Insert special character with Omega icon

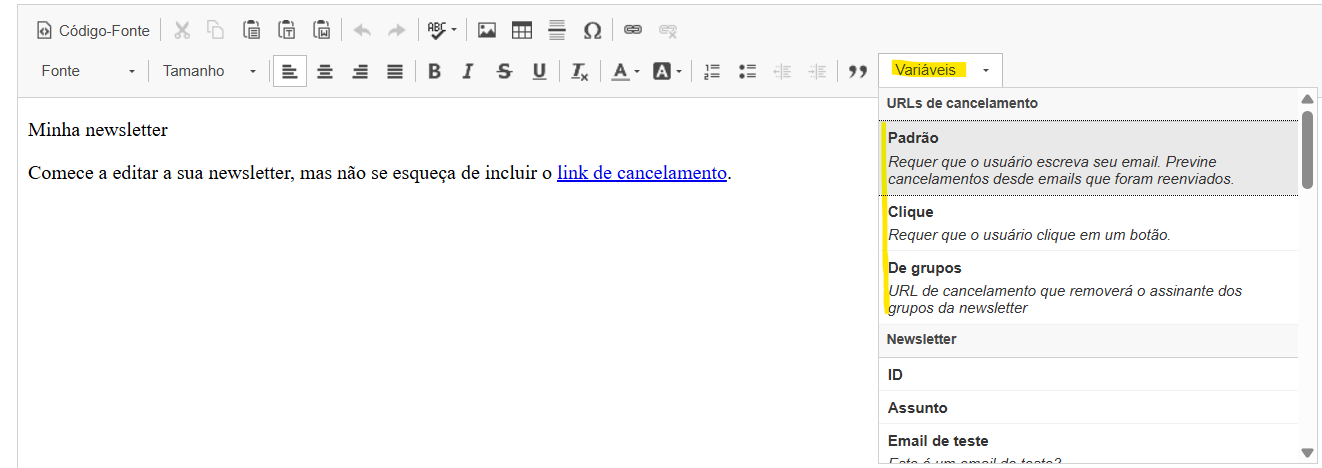[x=592, y=30]
